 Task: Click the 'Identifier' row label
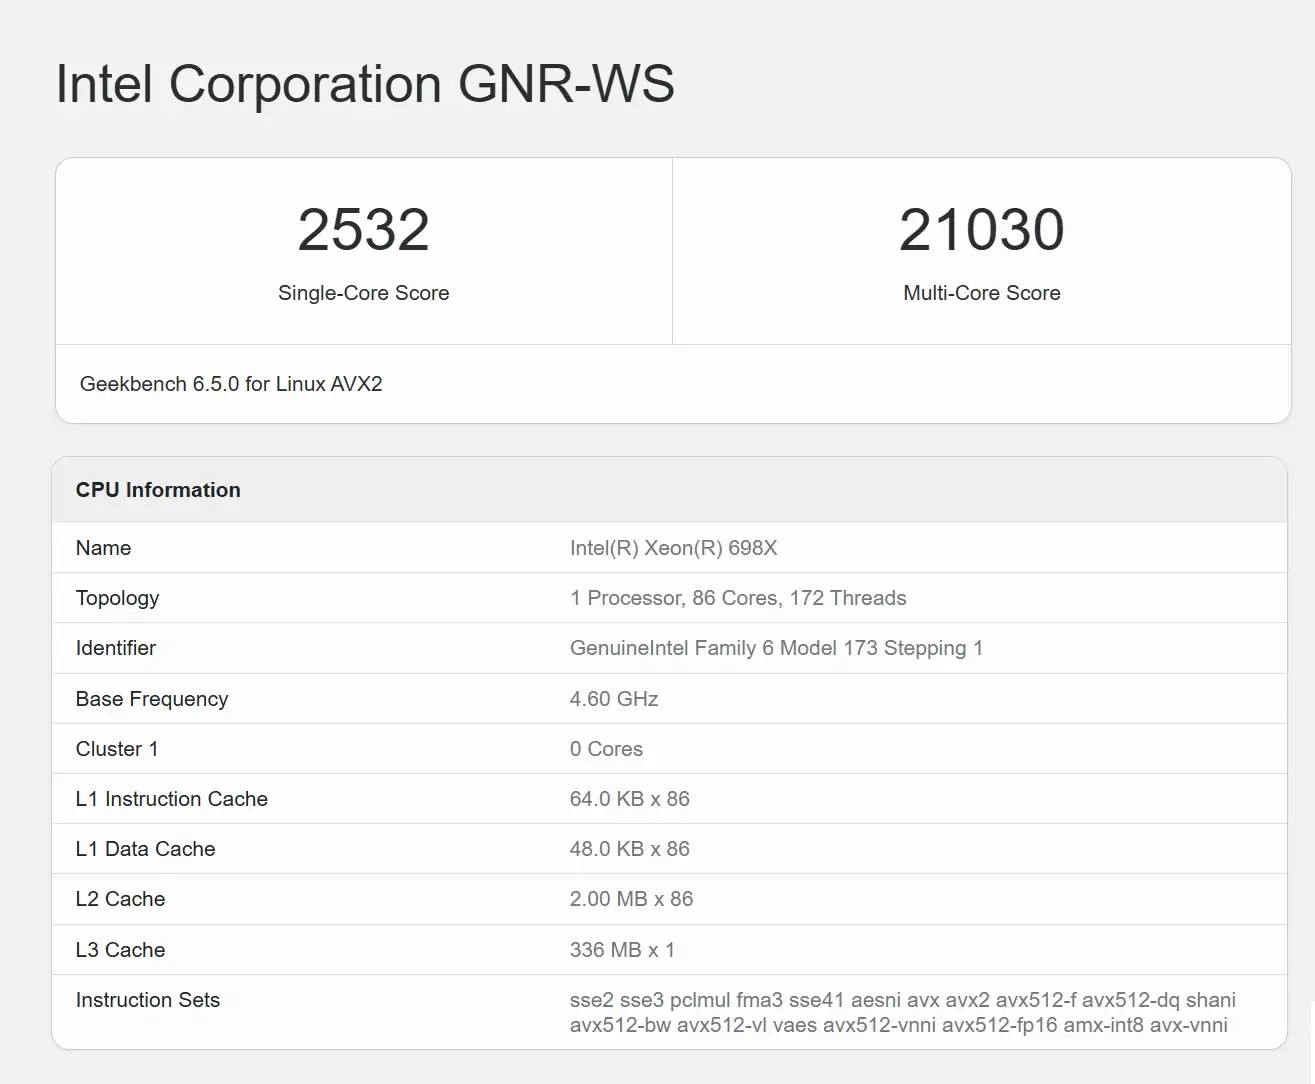[116, 648]
